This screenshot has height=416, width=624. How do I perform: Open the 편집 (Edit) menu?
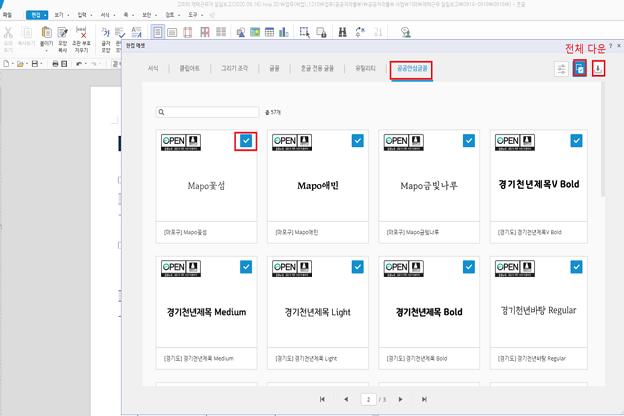pyautogui.click(x=37, y=15)
